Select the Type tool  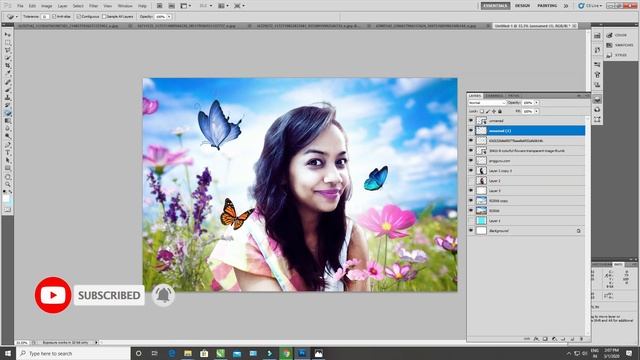click(x=8, y=152)
